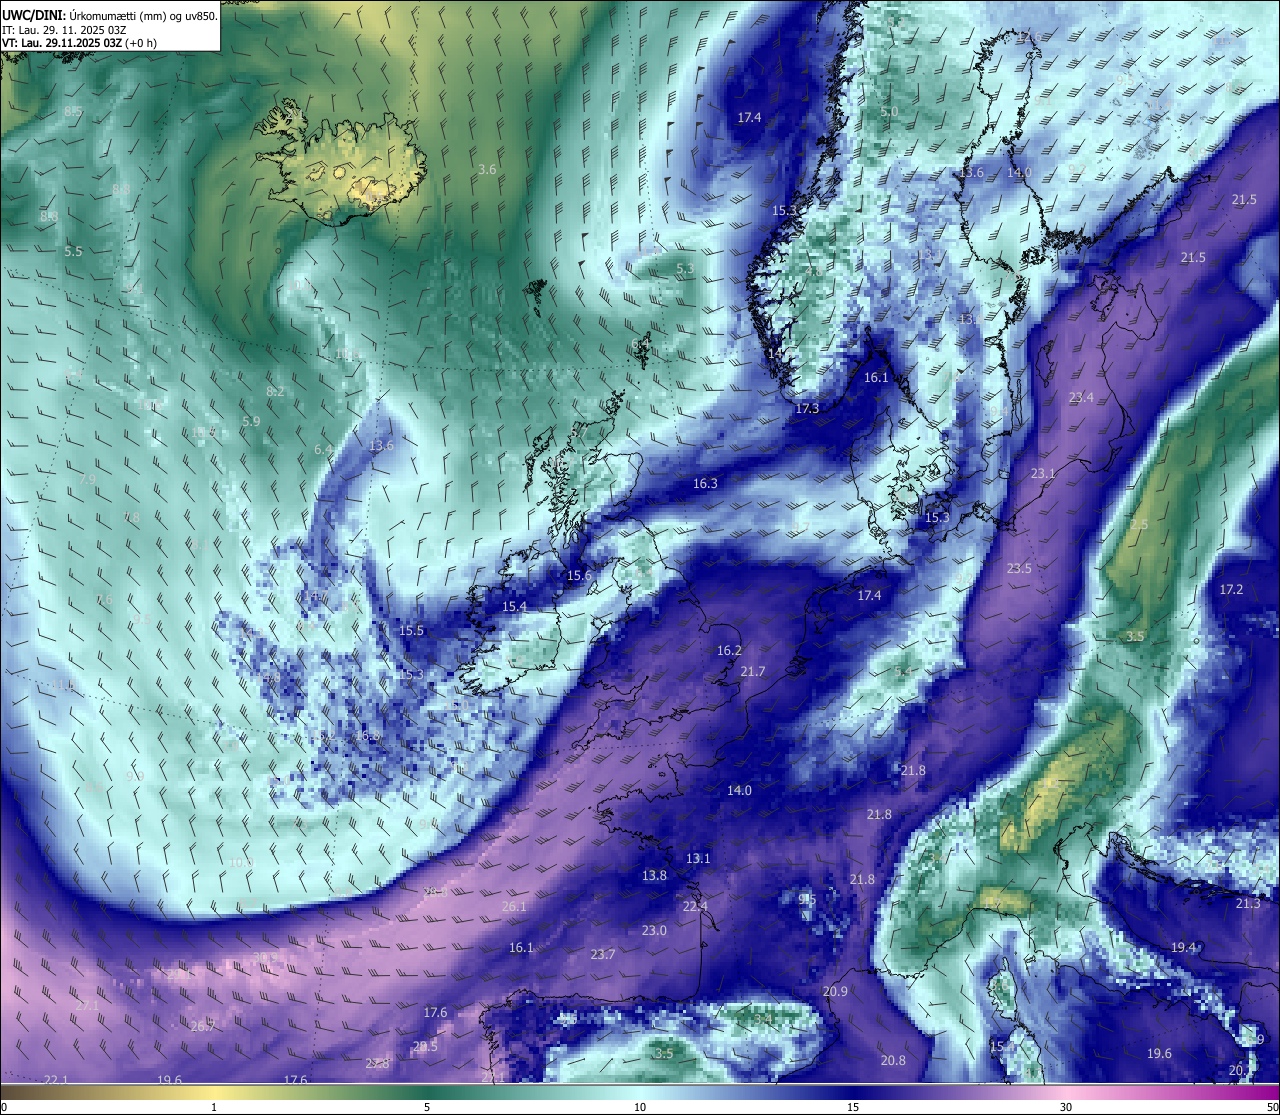Click the colour scale tick label '5'

coord(427,1107)
